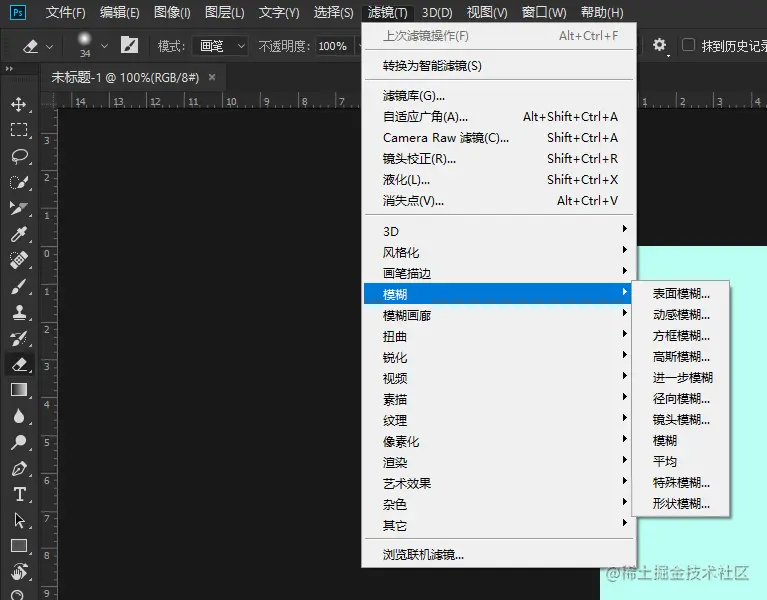The width and height of the screenshot is (767, 600).
Task: Open the 模式 画笔 mode dropdown
Action: pyautogui.click(x=220, y=46)
